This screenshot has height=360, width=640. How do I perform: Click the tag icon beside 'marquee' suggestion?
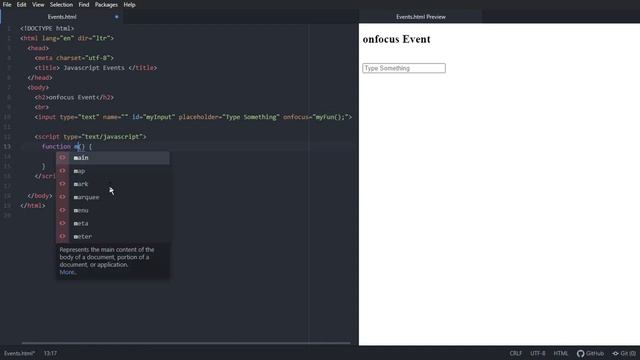point(62,197)
